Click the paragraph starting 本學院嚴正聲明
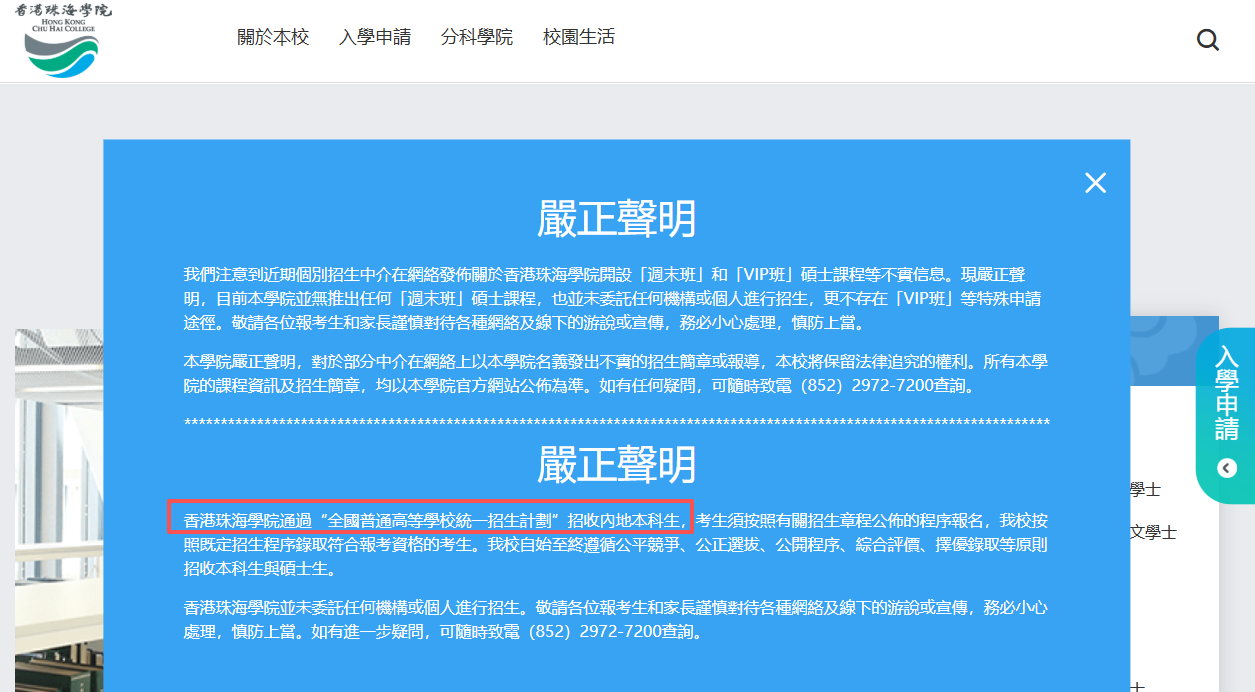 coord(616,373)
